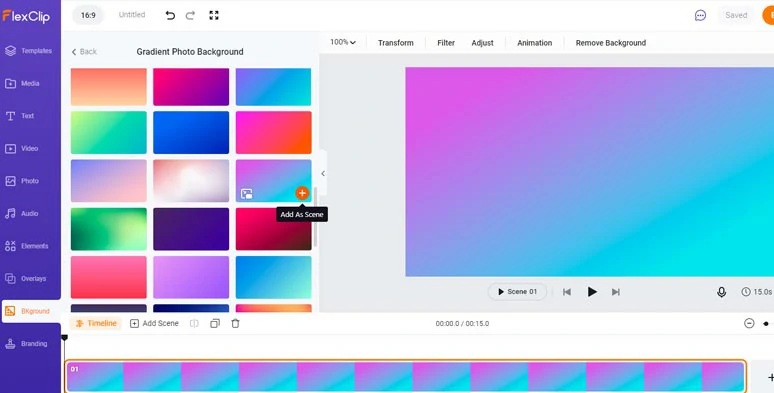The width and height of the screenshot is (774, 393).
Task: Click the Add Scene button
Action: click(155, 323)
